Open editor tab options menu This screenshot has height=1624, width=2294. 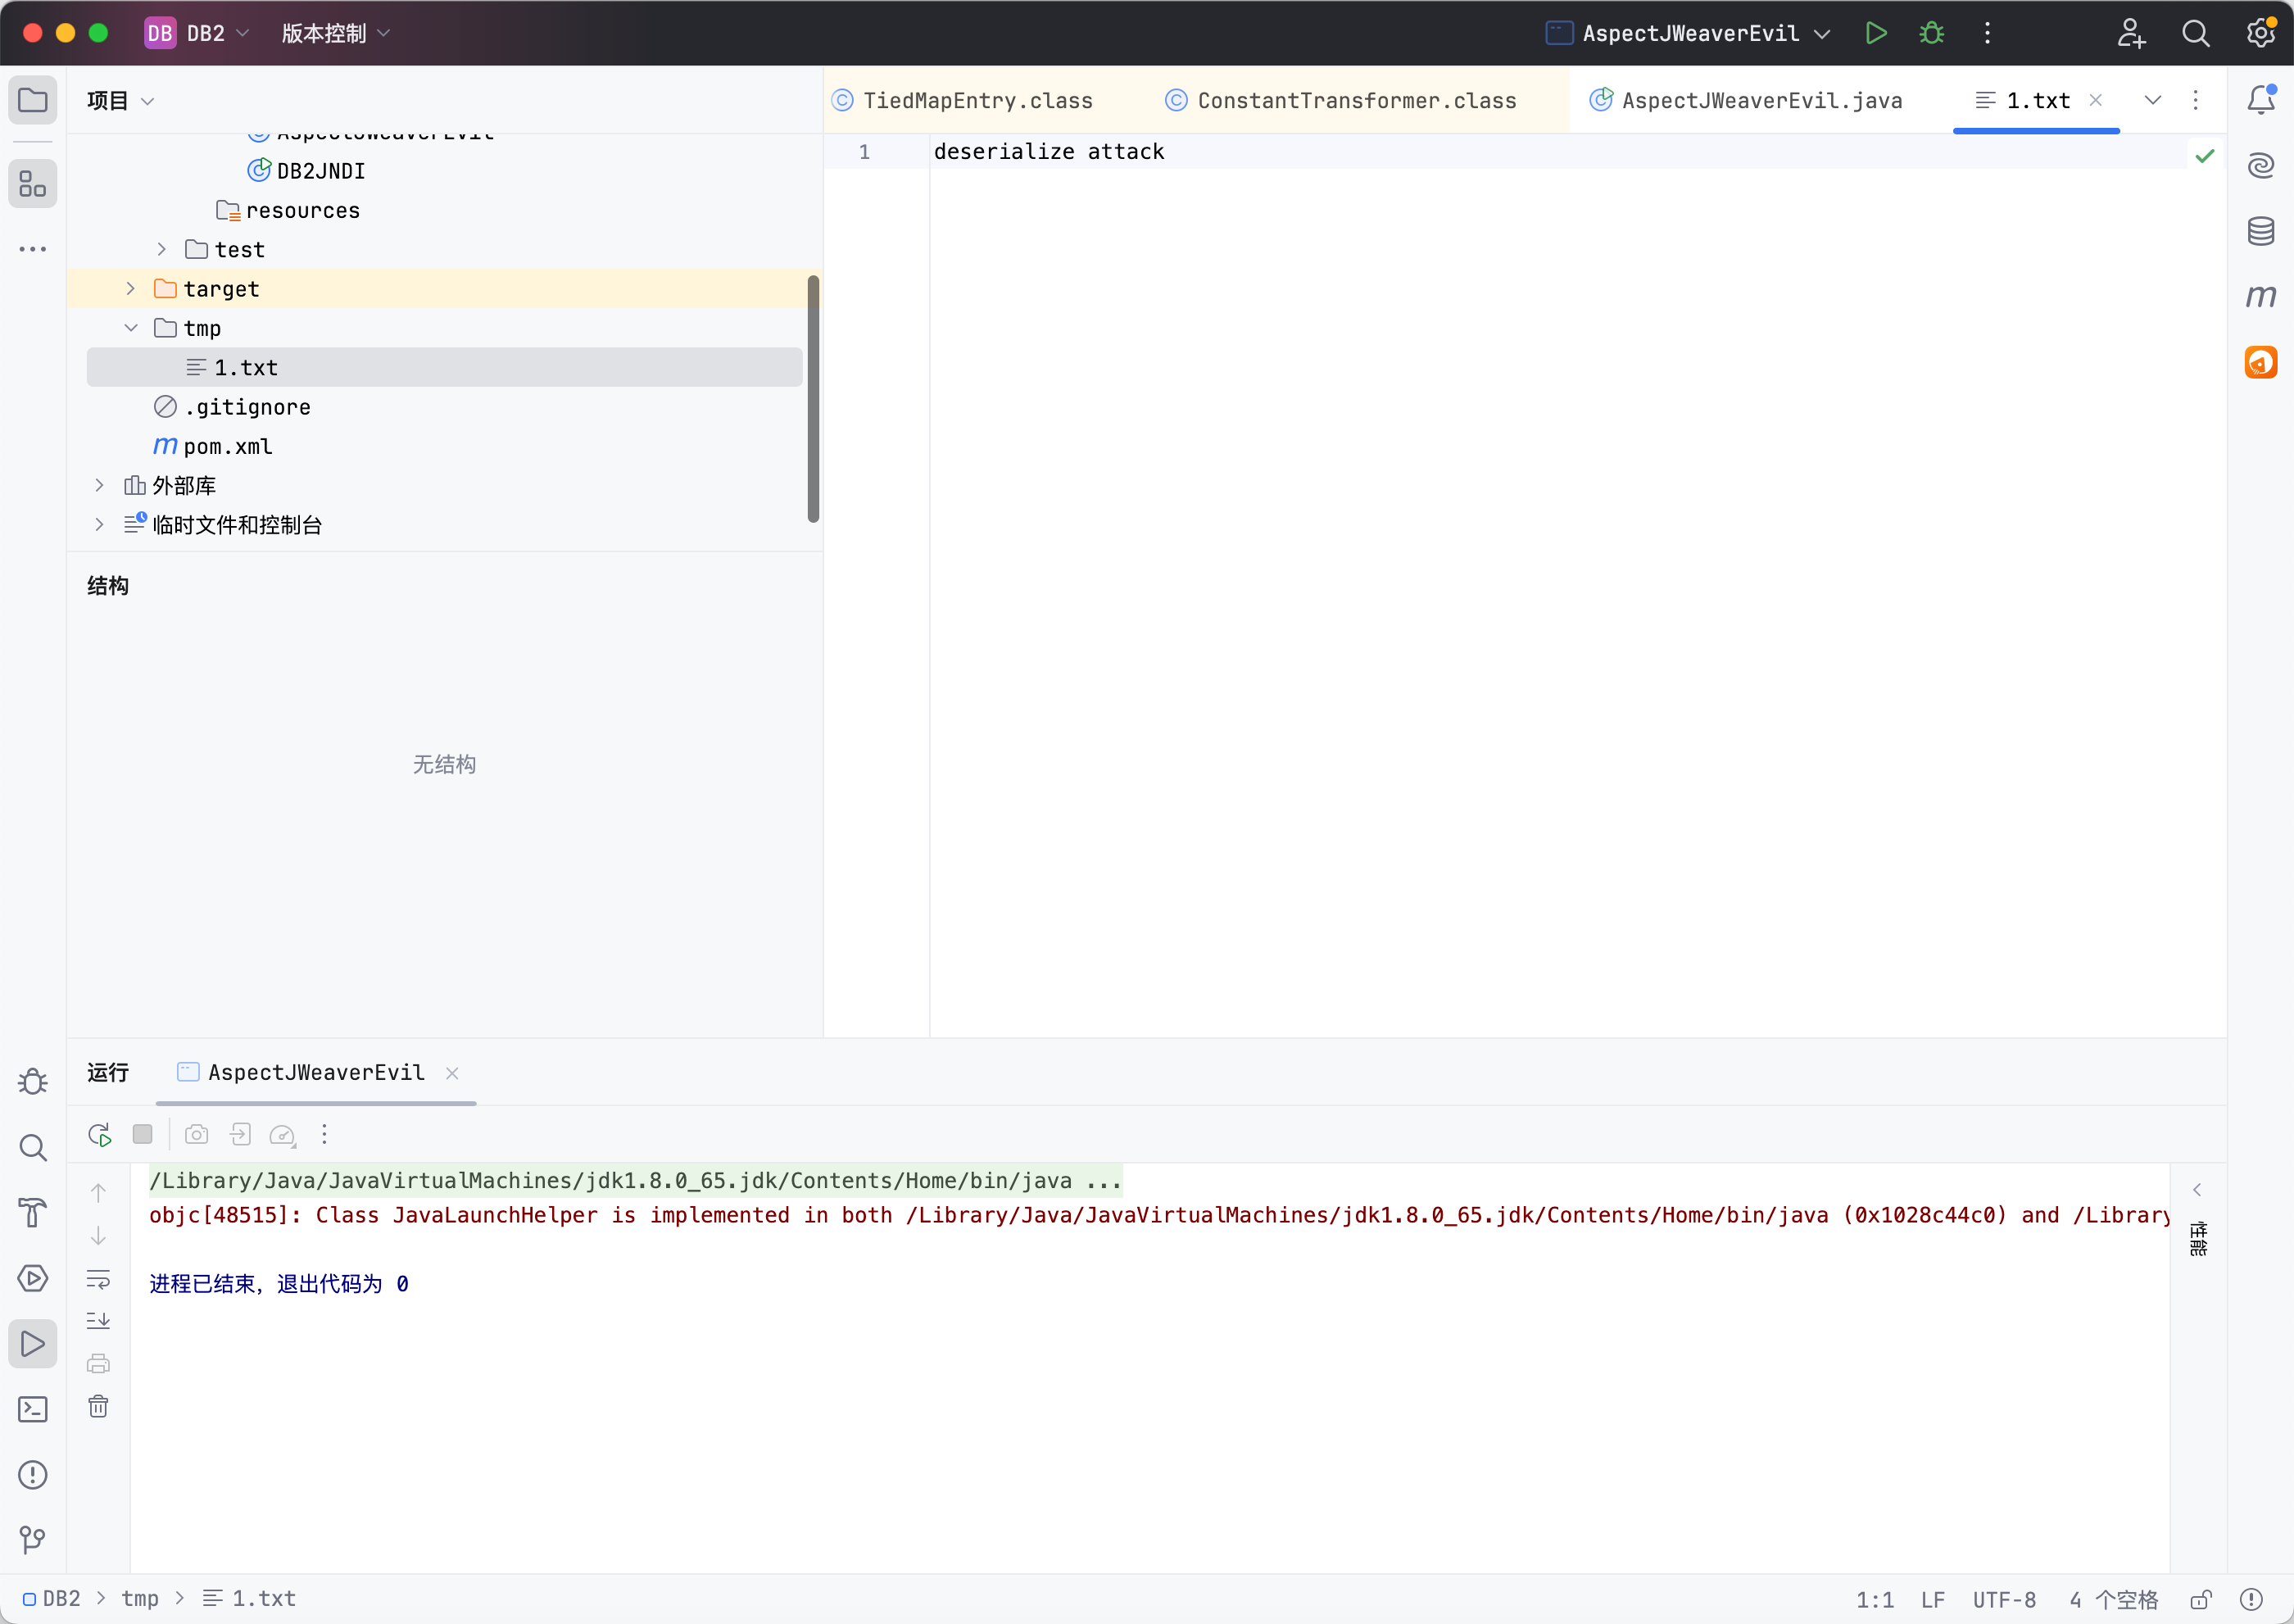click(2196, 100)
